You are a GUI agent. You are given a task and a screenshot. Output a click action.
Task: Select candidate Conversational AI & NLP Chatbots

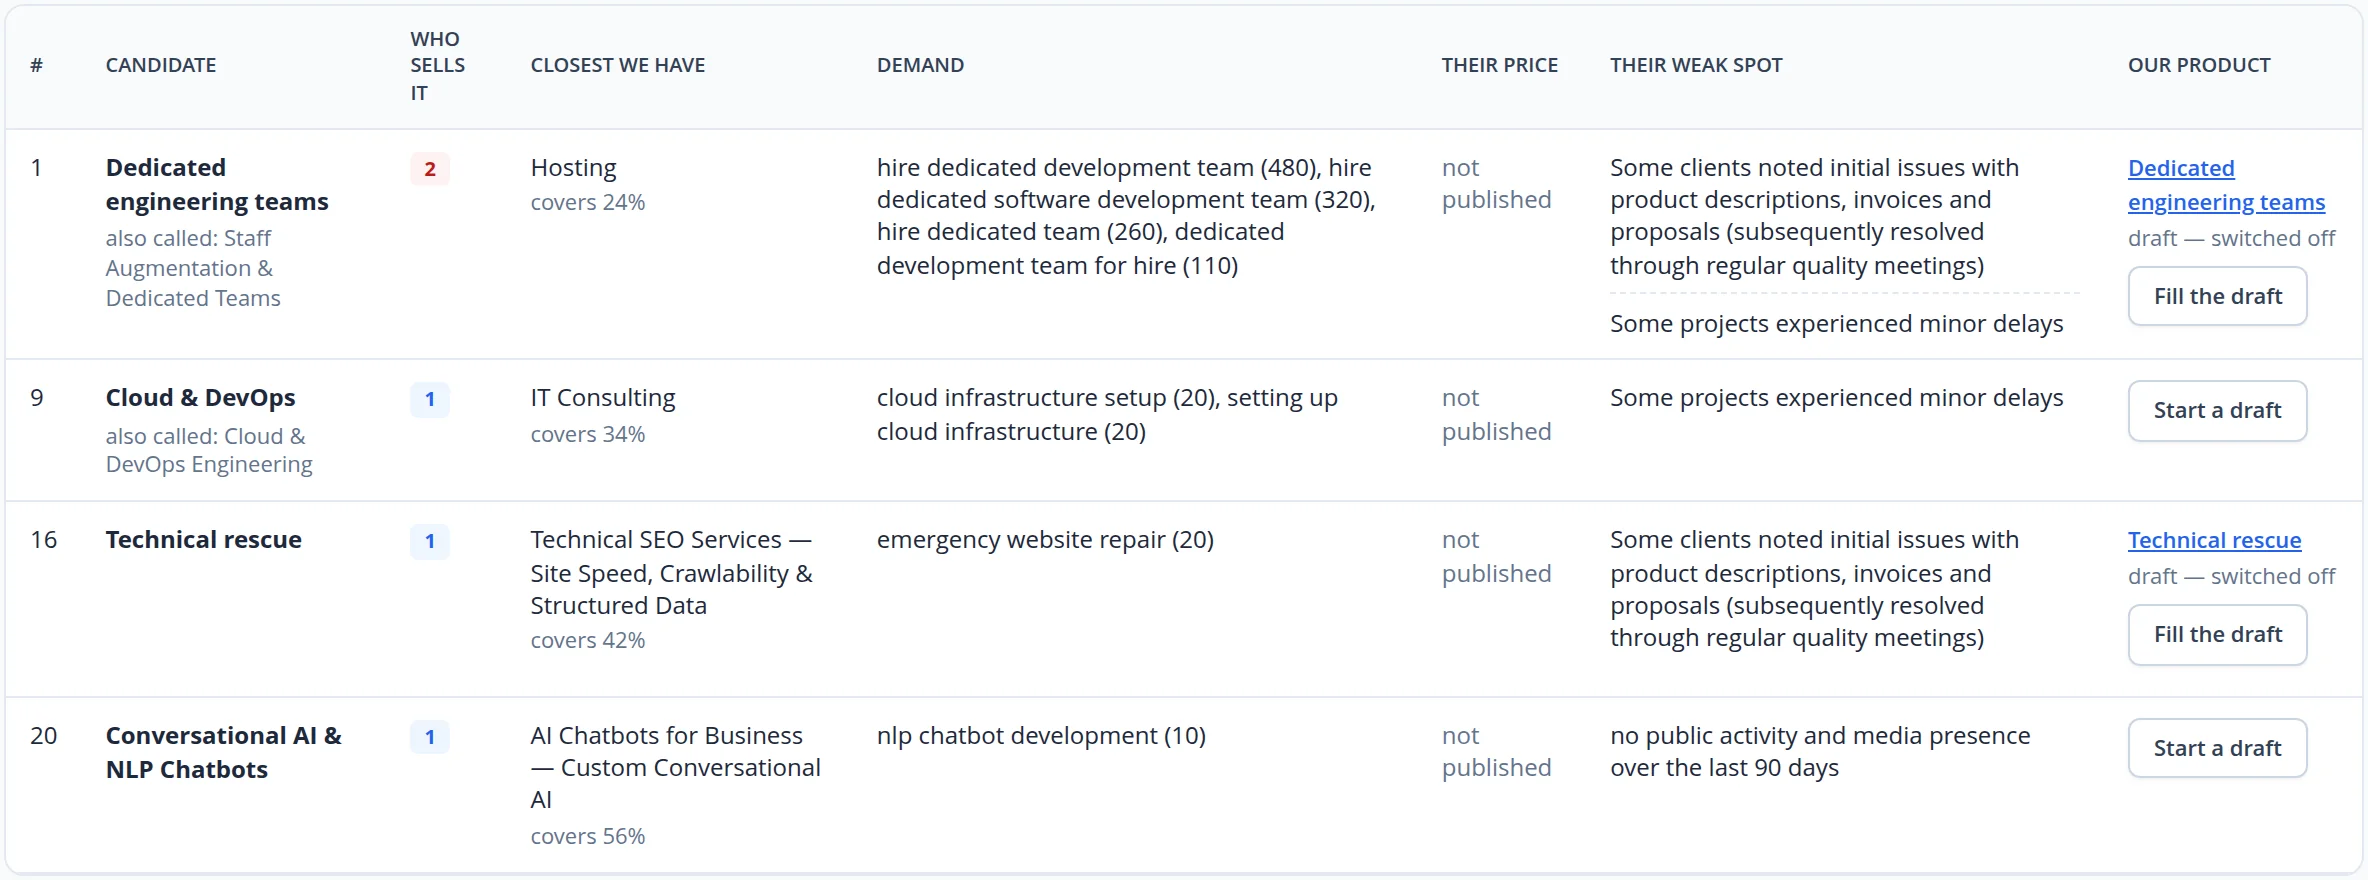(x=224, y=752)
